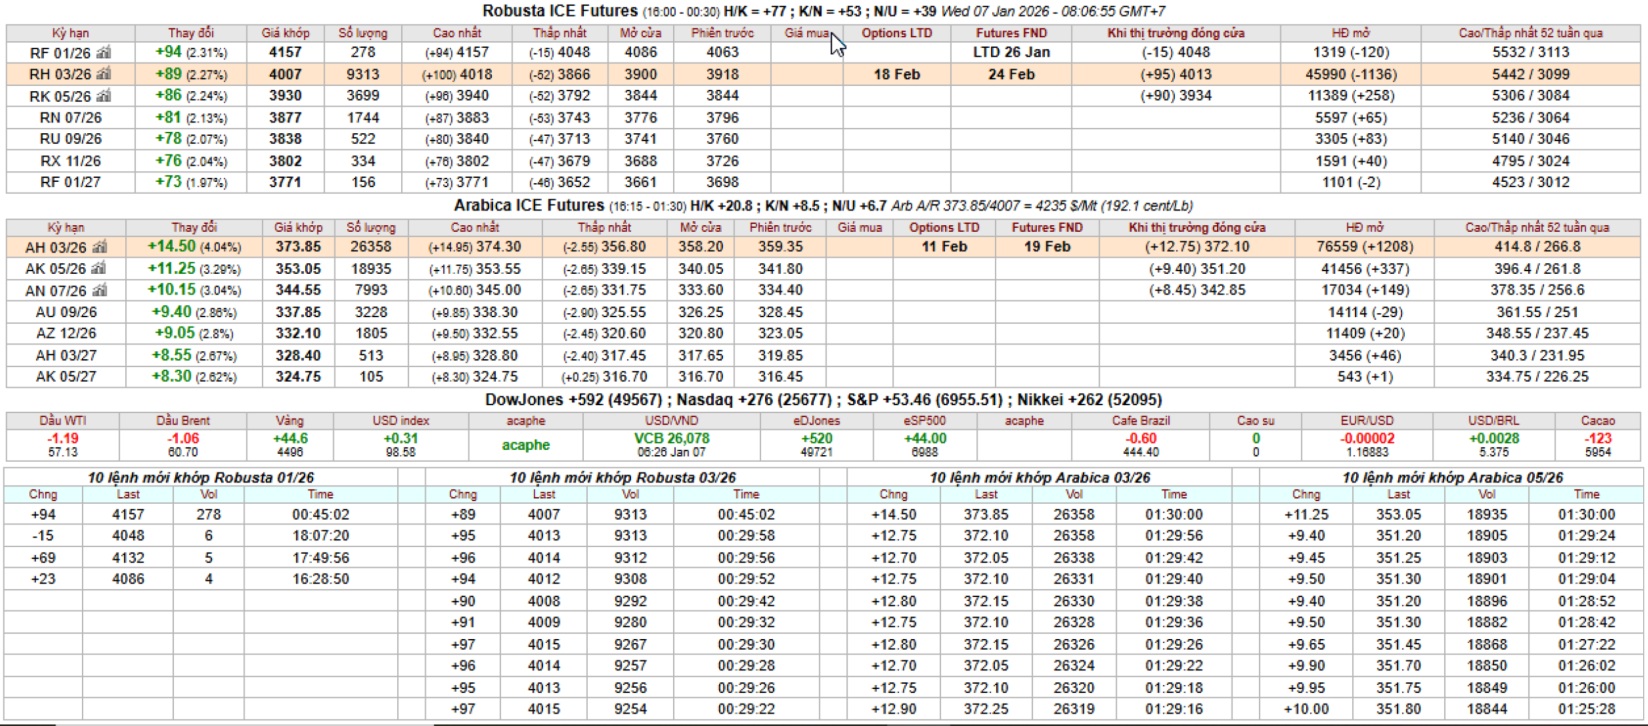Click the Vàng gold price value

290,439
